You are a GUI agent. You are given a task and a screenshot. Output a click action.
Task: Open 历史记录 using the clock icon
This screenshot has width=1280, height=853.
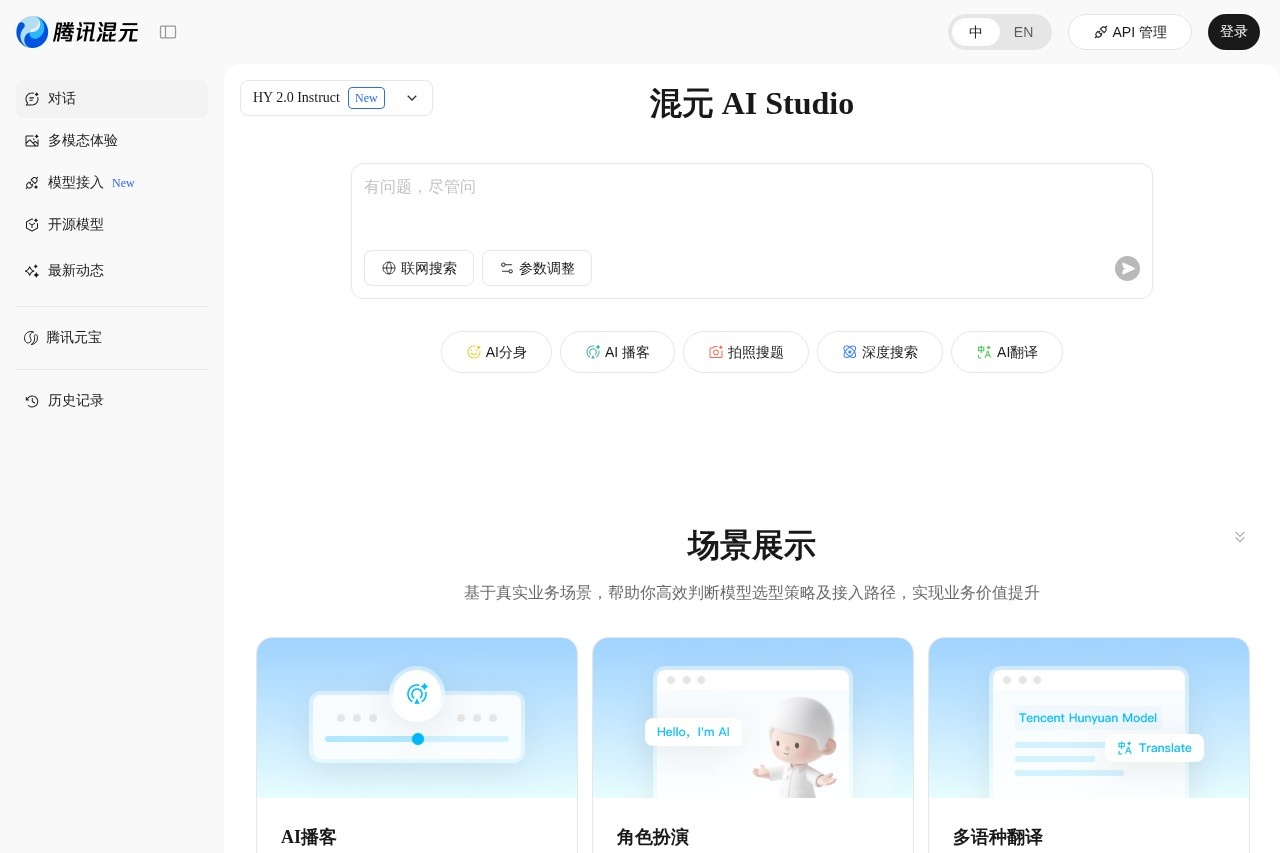(31, 400)
